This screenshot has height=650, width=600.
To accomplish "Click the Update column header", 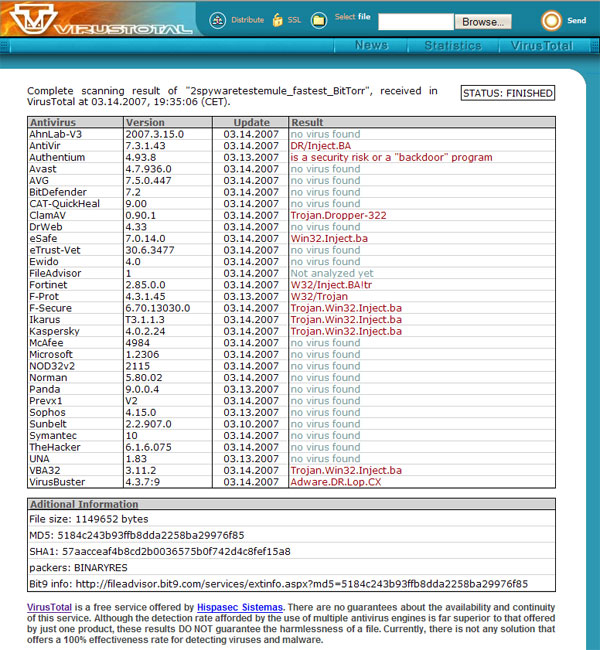I will (252, 122).
